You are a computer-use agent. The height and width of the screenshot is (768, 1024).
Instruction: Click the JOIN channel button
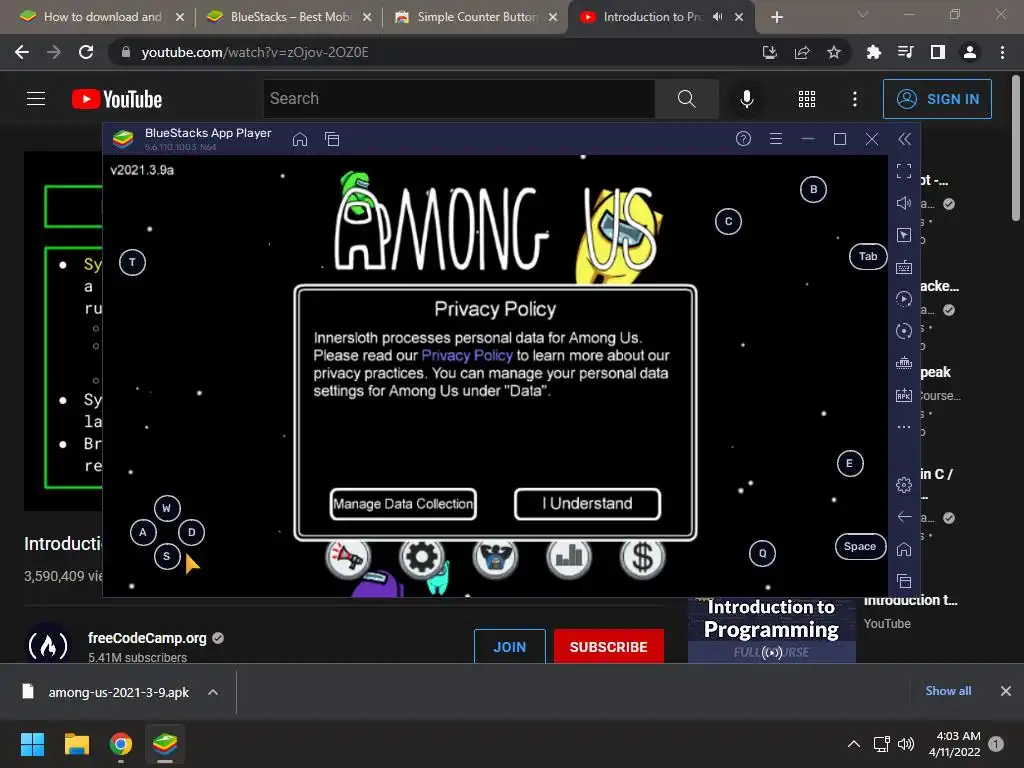(x=509, y=647)
